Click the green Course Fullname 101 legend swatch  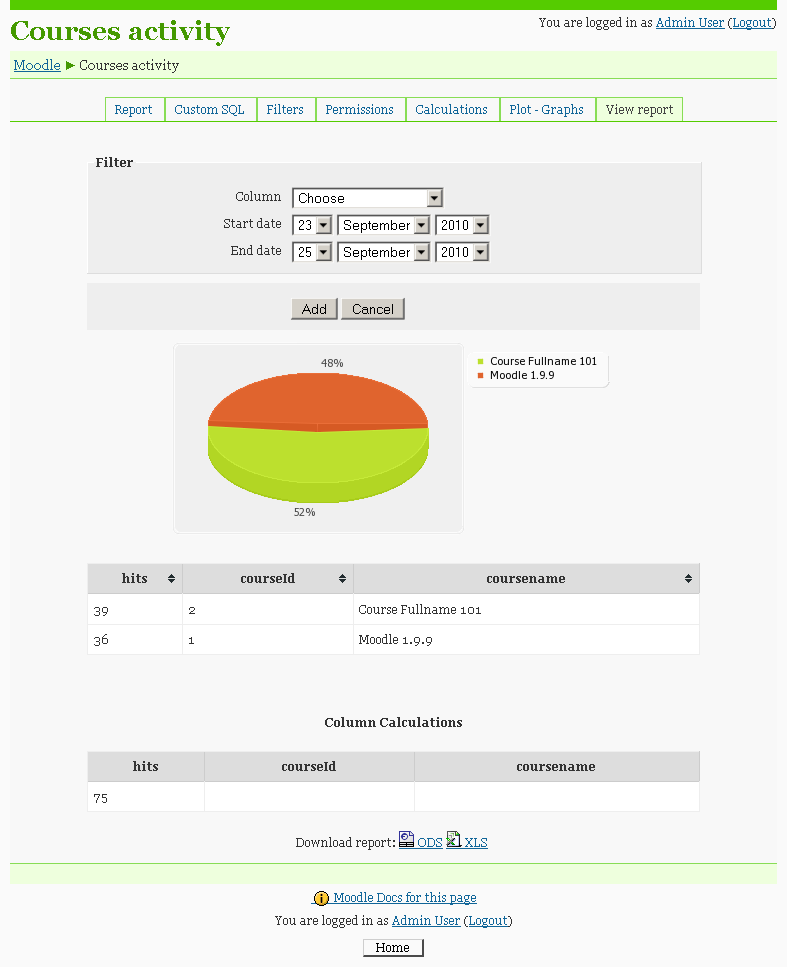481,362
